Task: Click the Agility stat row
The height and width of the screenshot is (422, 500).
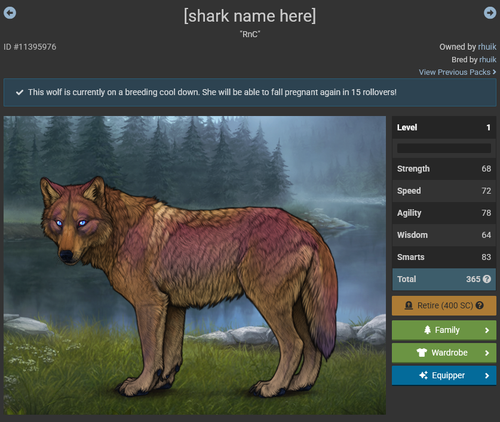Action: [444, 213]
